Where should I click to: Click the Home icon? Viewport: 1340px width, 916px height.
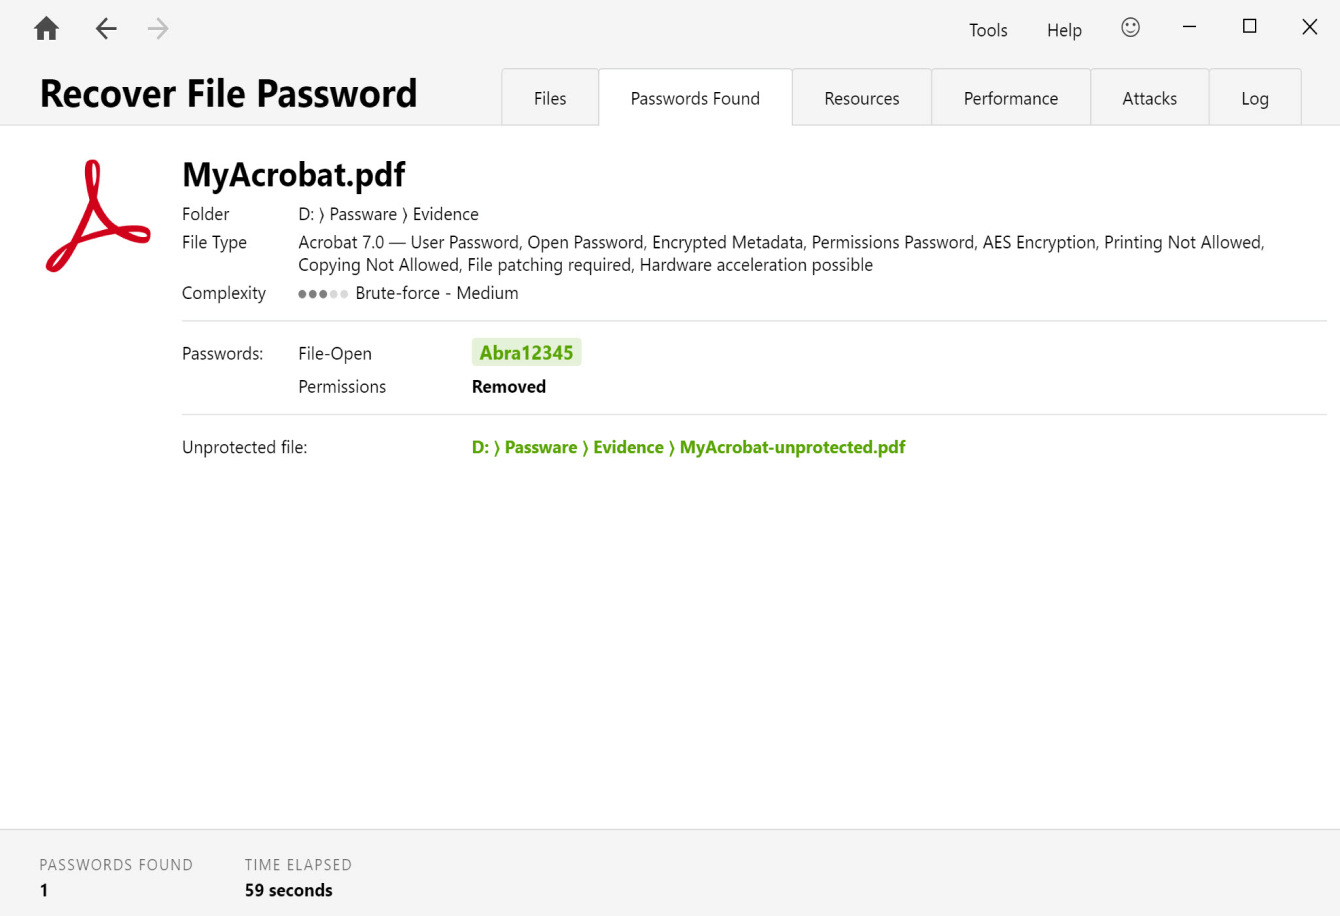[46, 29]
